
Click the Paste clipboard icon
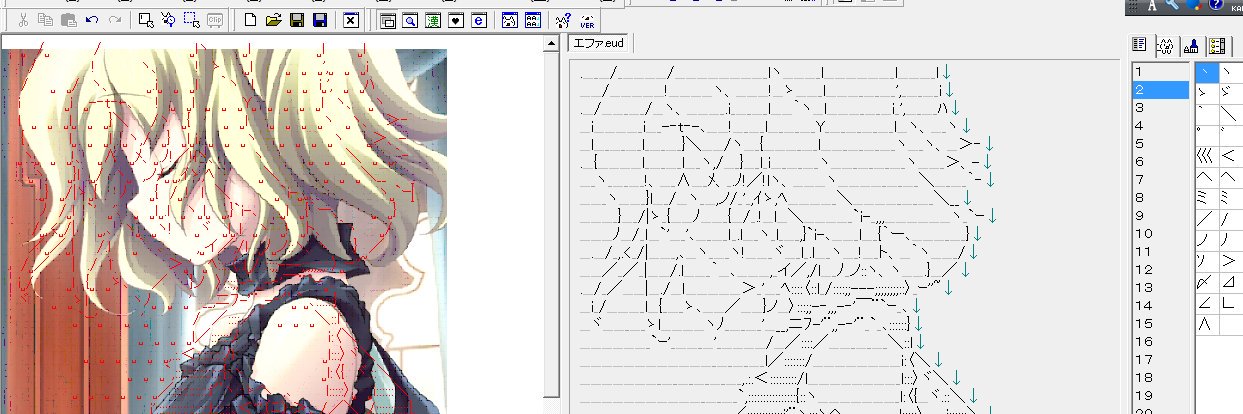(69, 20)
